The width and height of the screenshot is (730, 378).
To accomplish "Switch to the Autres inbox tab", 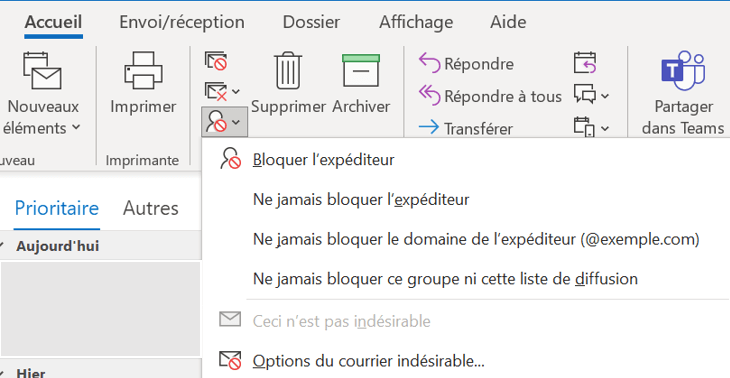I will tap(150, 208).
